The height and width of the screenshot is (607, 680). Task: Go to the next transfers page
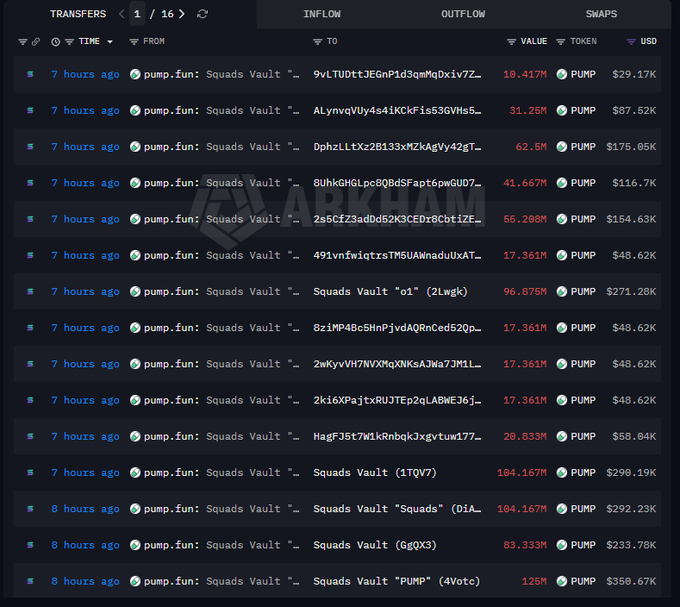point(182,14)
